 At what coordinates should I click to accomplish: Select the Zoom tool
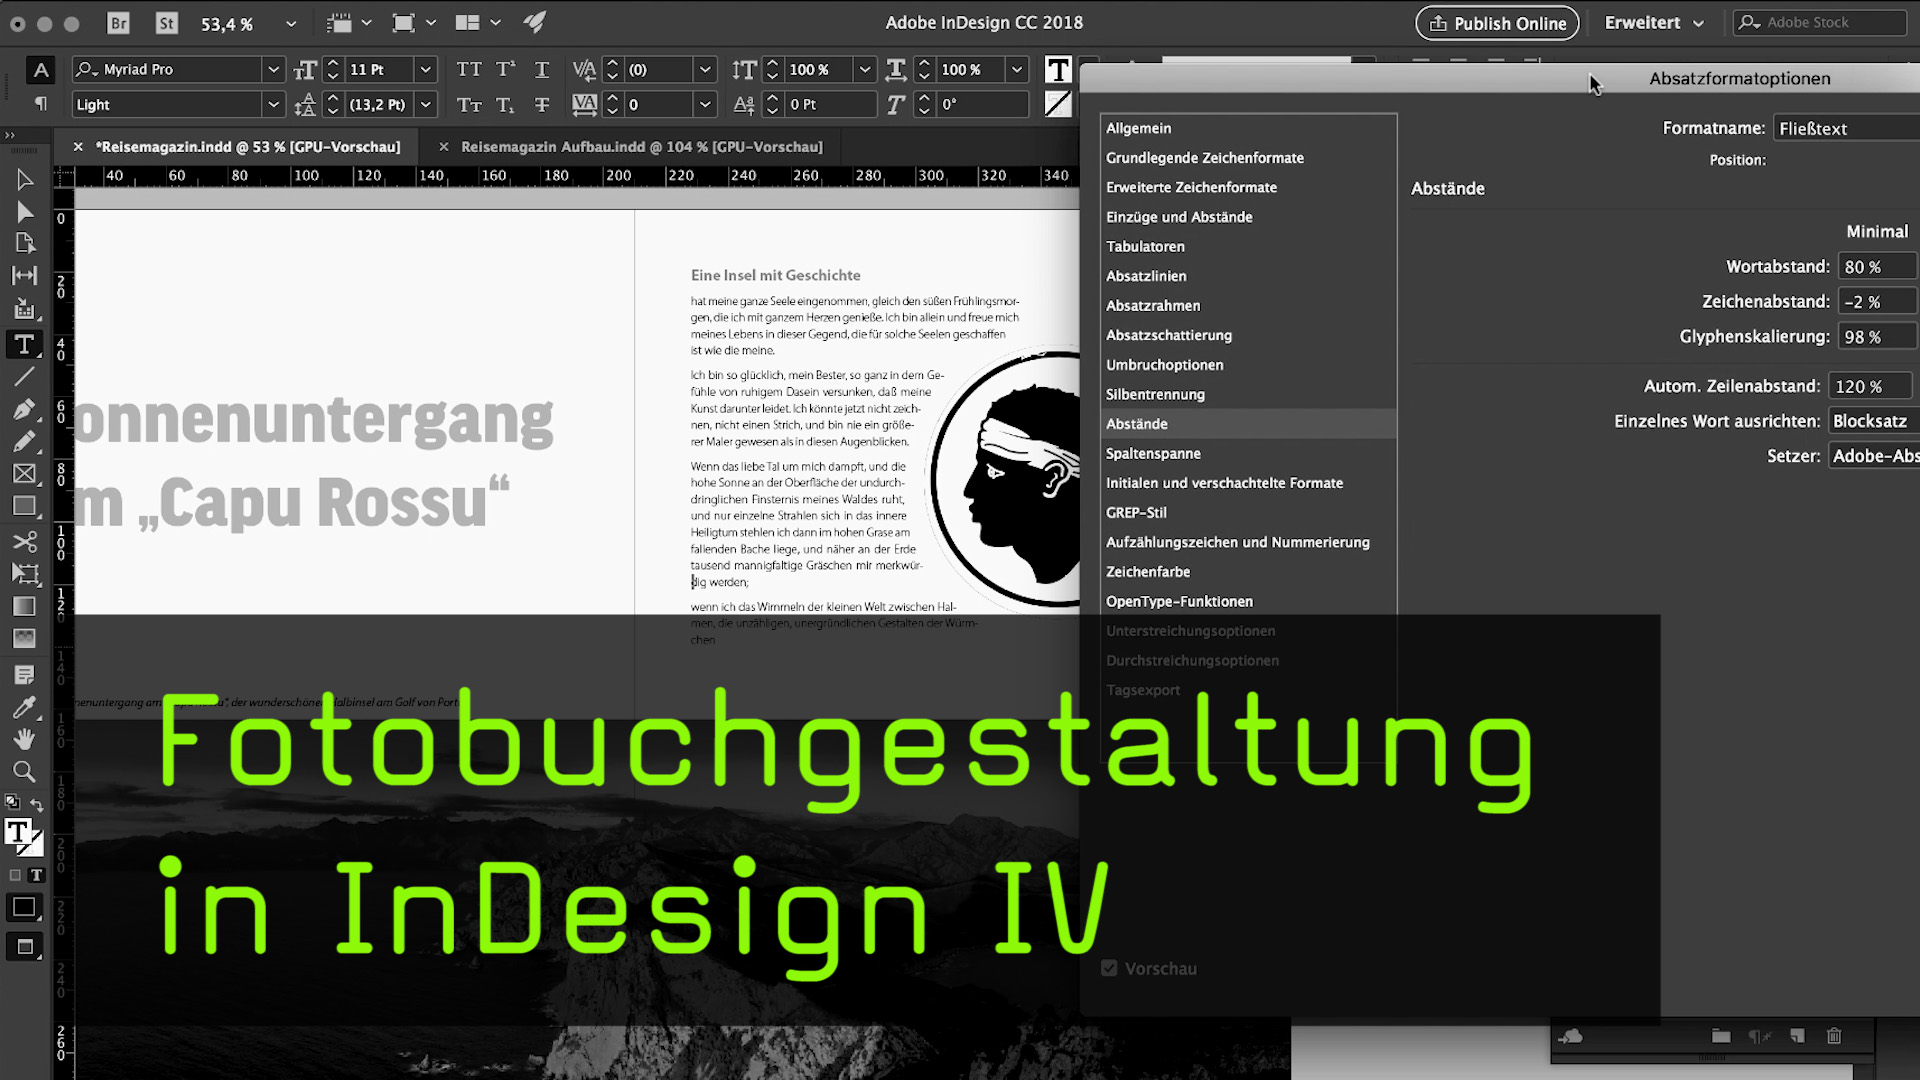click(25, 771)
